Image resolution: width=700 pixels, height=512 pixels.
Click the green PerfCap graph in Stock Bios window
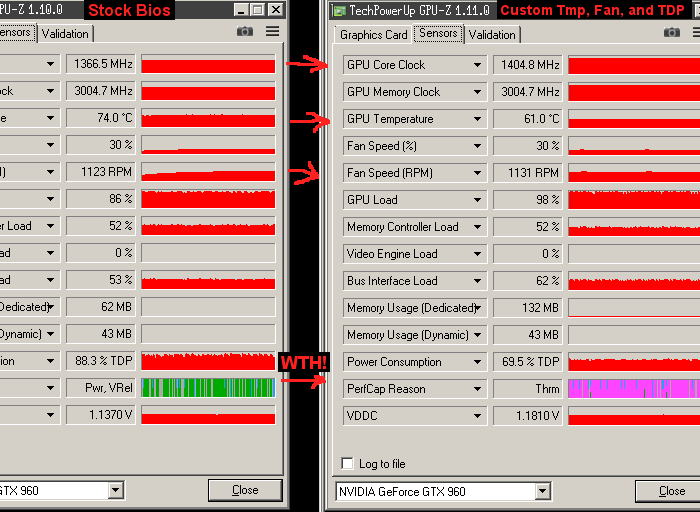[x=208, y=387]
